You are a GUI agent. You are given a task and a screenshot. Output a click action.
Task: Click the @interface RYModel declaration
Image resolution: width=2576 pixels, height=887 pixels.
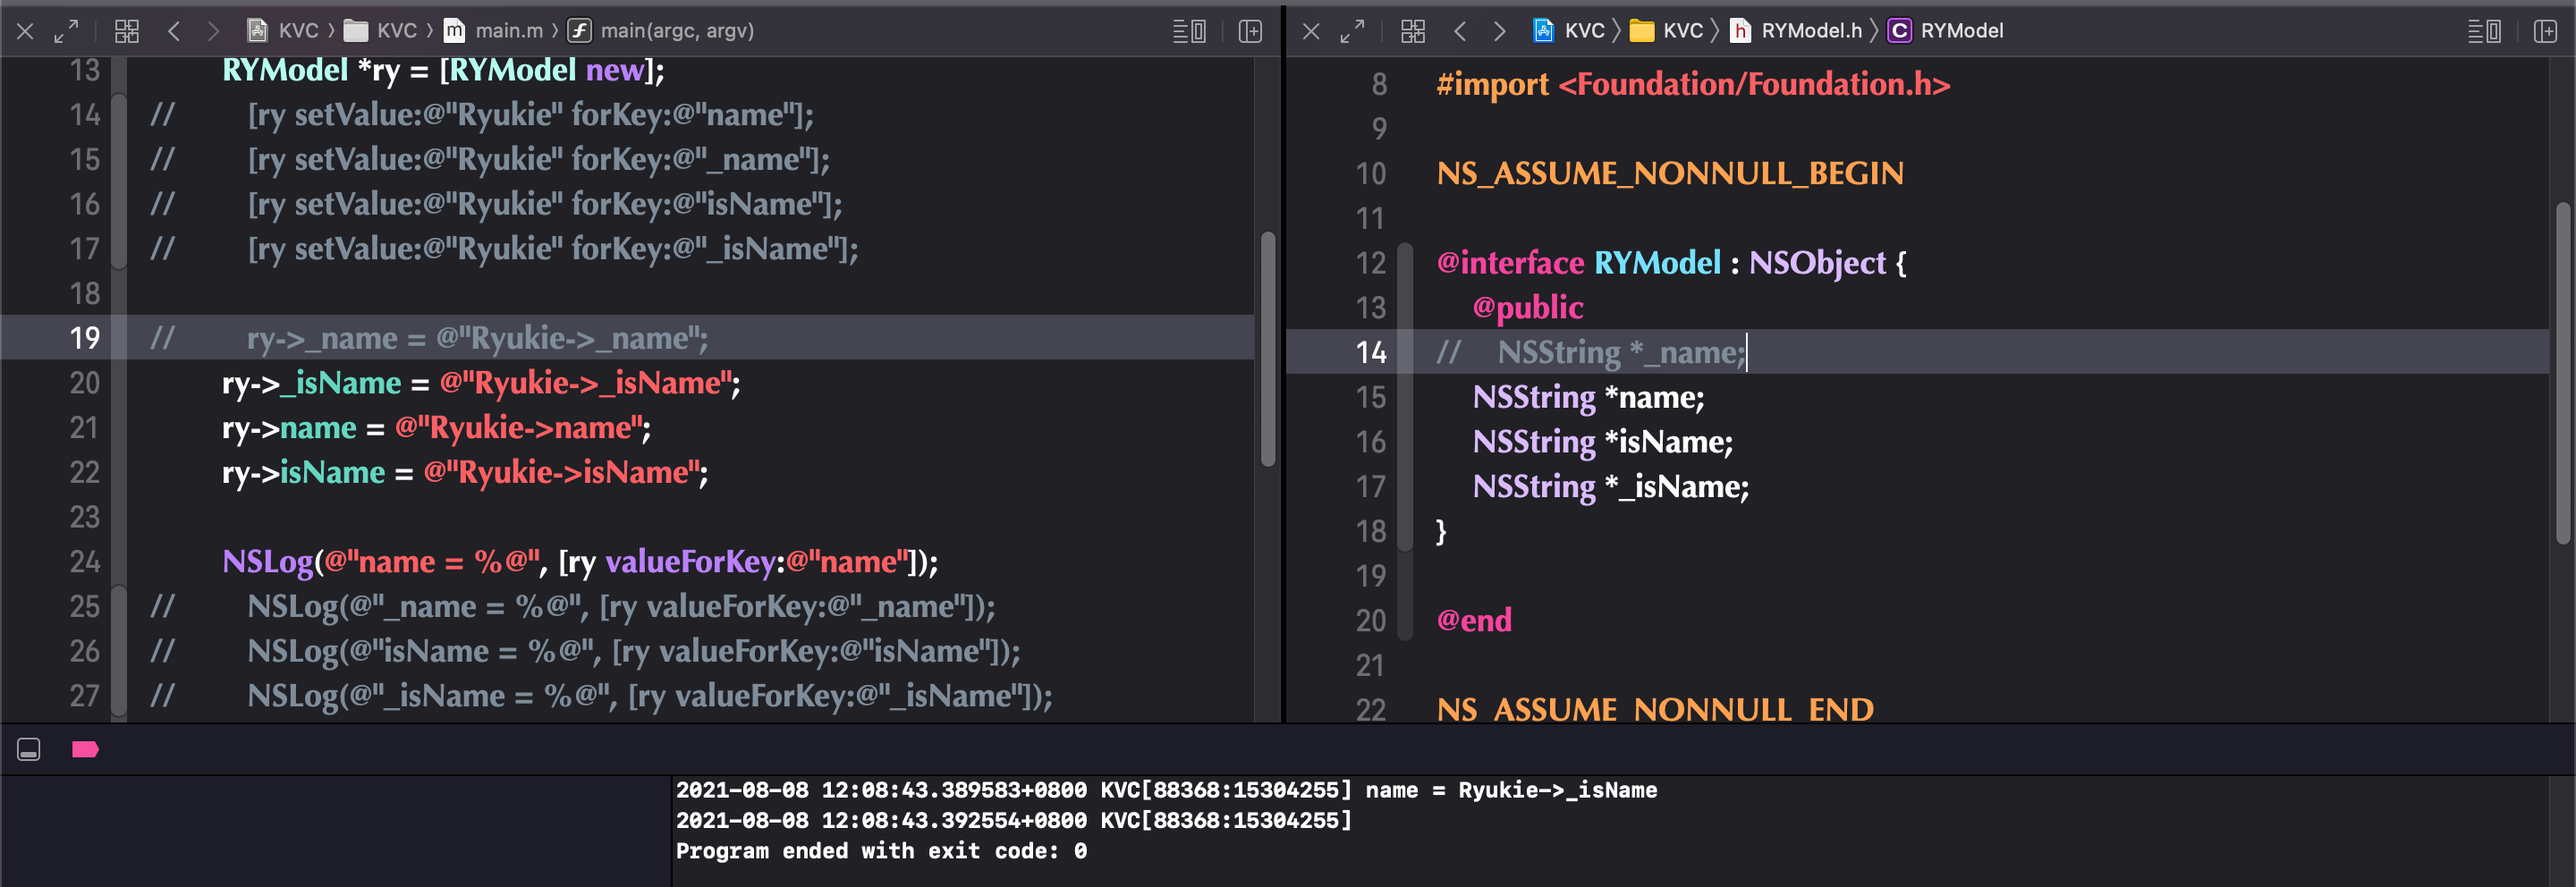click(1671, 263)
